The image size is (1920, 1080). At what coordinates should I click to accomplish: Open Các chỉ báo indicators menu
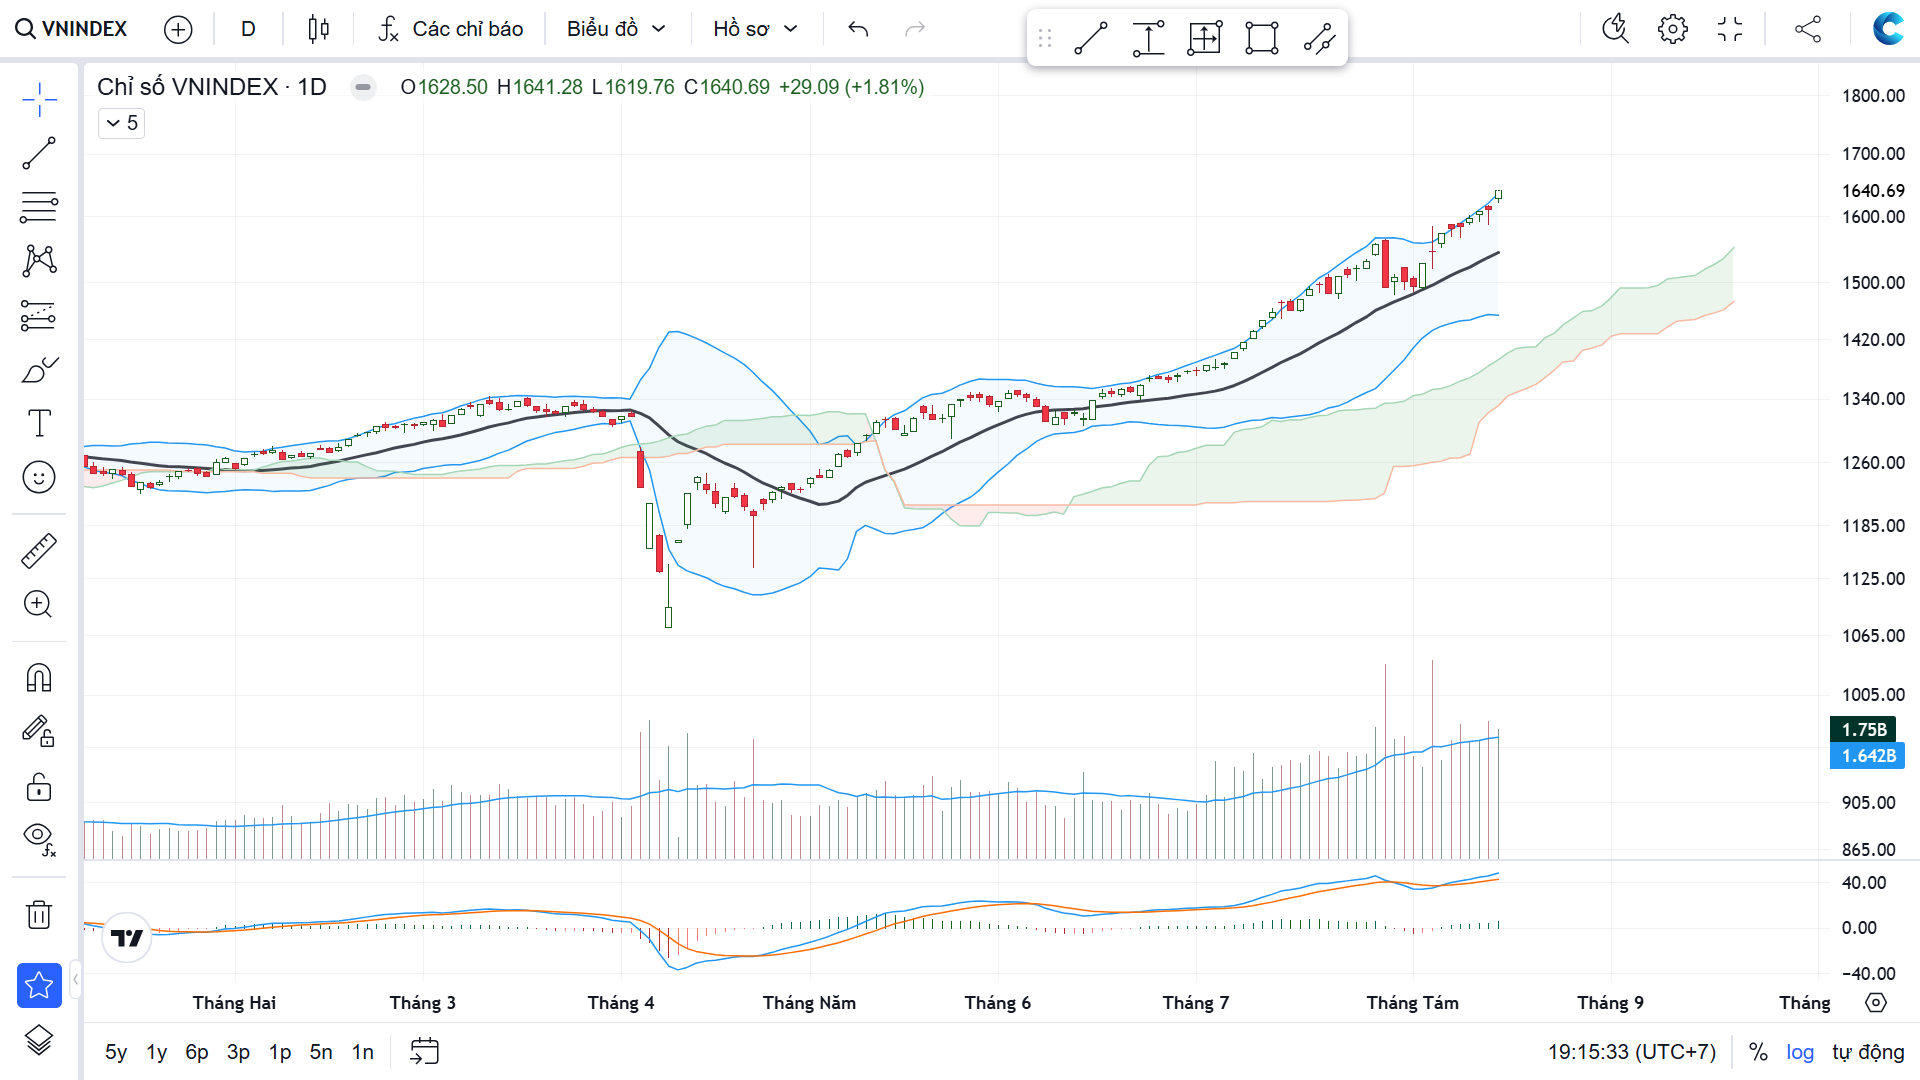click(x=451, y=29)
